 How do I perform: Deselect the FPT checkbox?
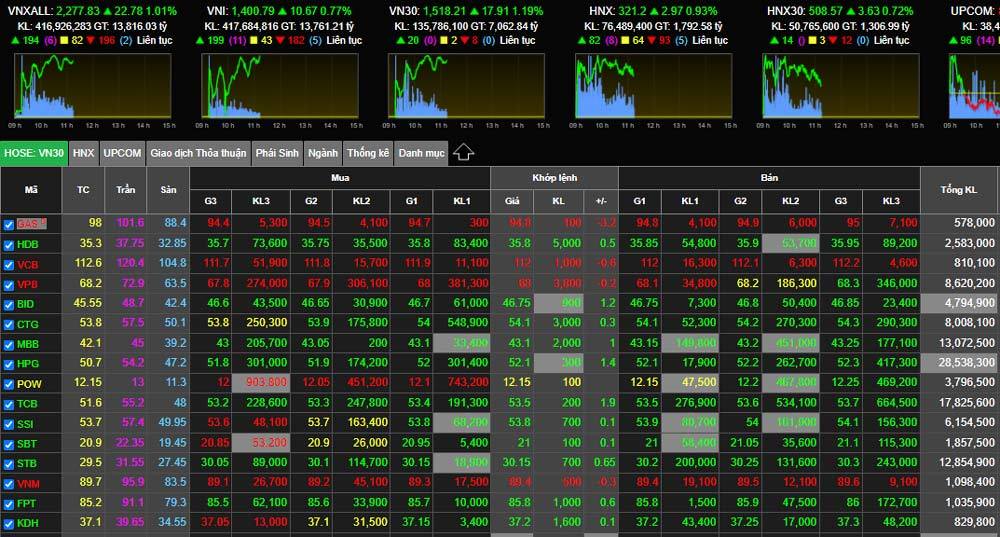9,503
